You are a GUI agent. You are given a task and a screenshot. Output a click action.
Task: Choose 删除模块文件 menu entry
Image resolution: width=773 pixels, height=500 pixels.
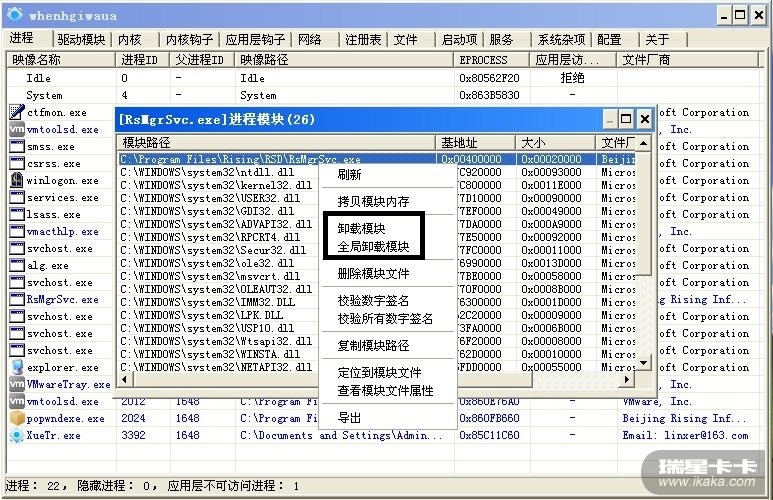[x=373, y=274]
